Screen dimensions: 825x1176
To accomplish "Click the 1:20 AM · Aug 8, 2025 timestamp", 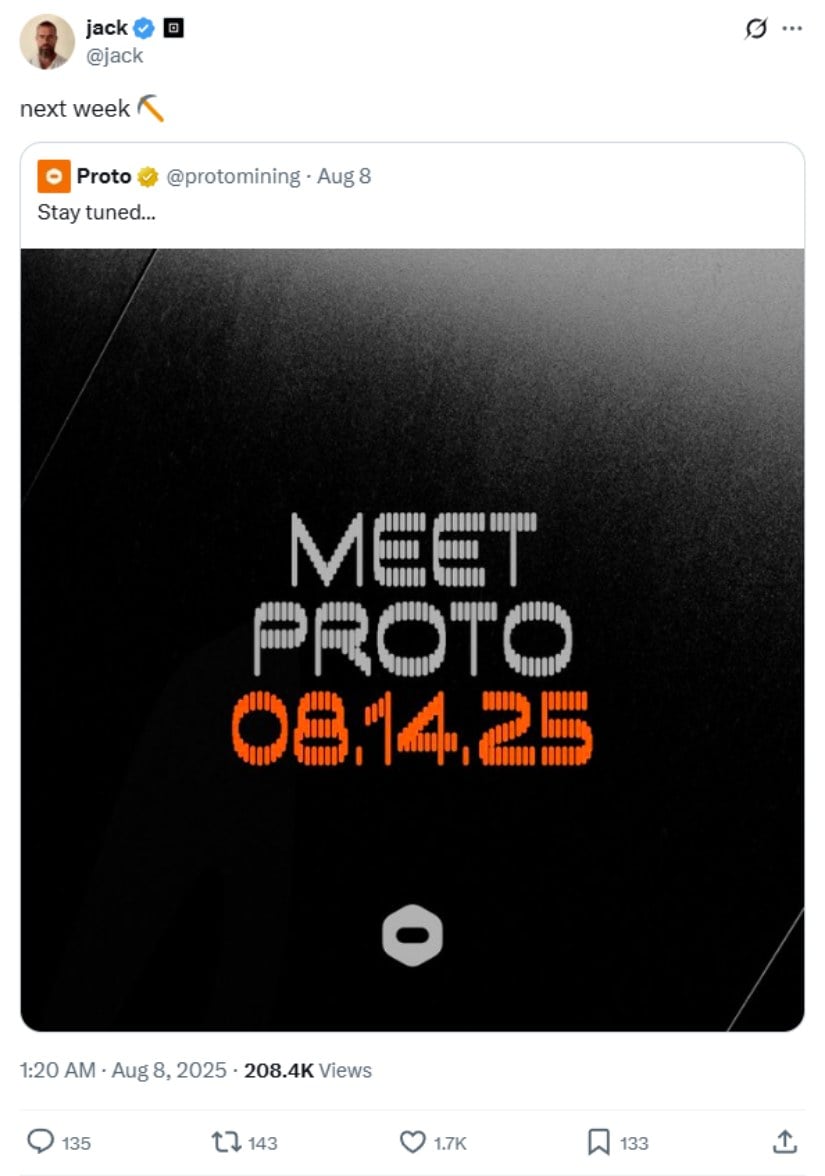I will (x=123, y=1070).
